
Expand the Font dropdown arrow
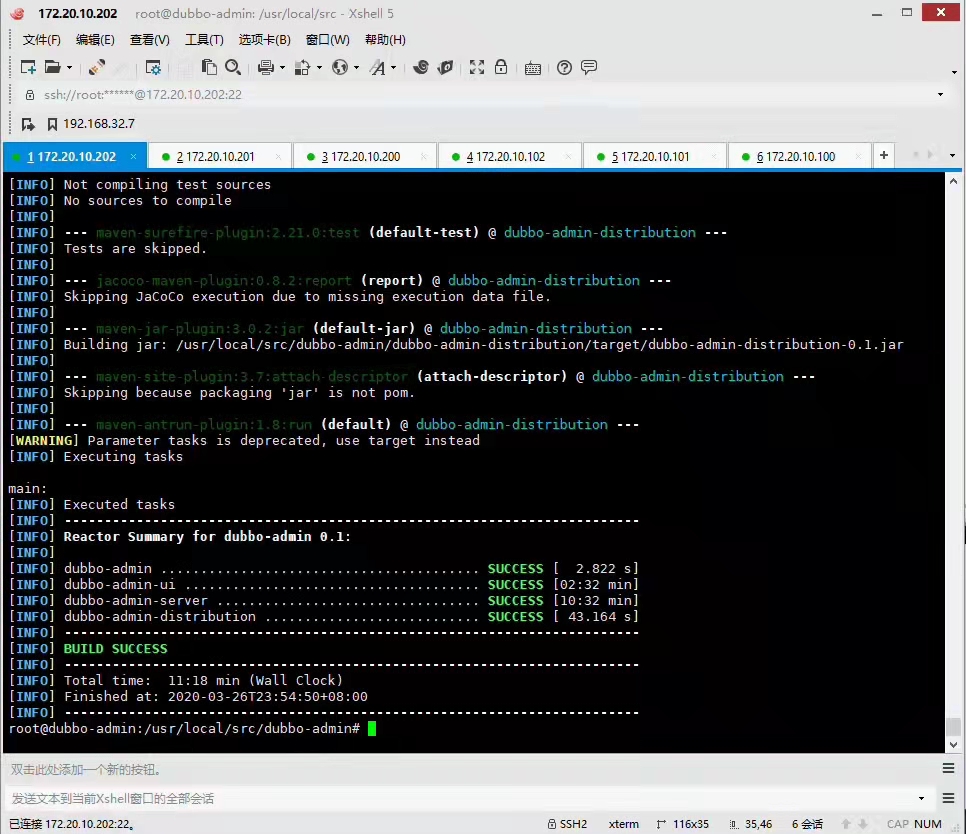click(393, 68)
